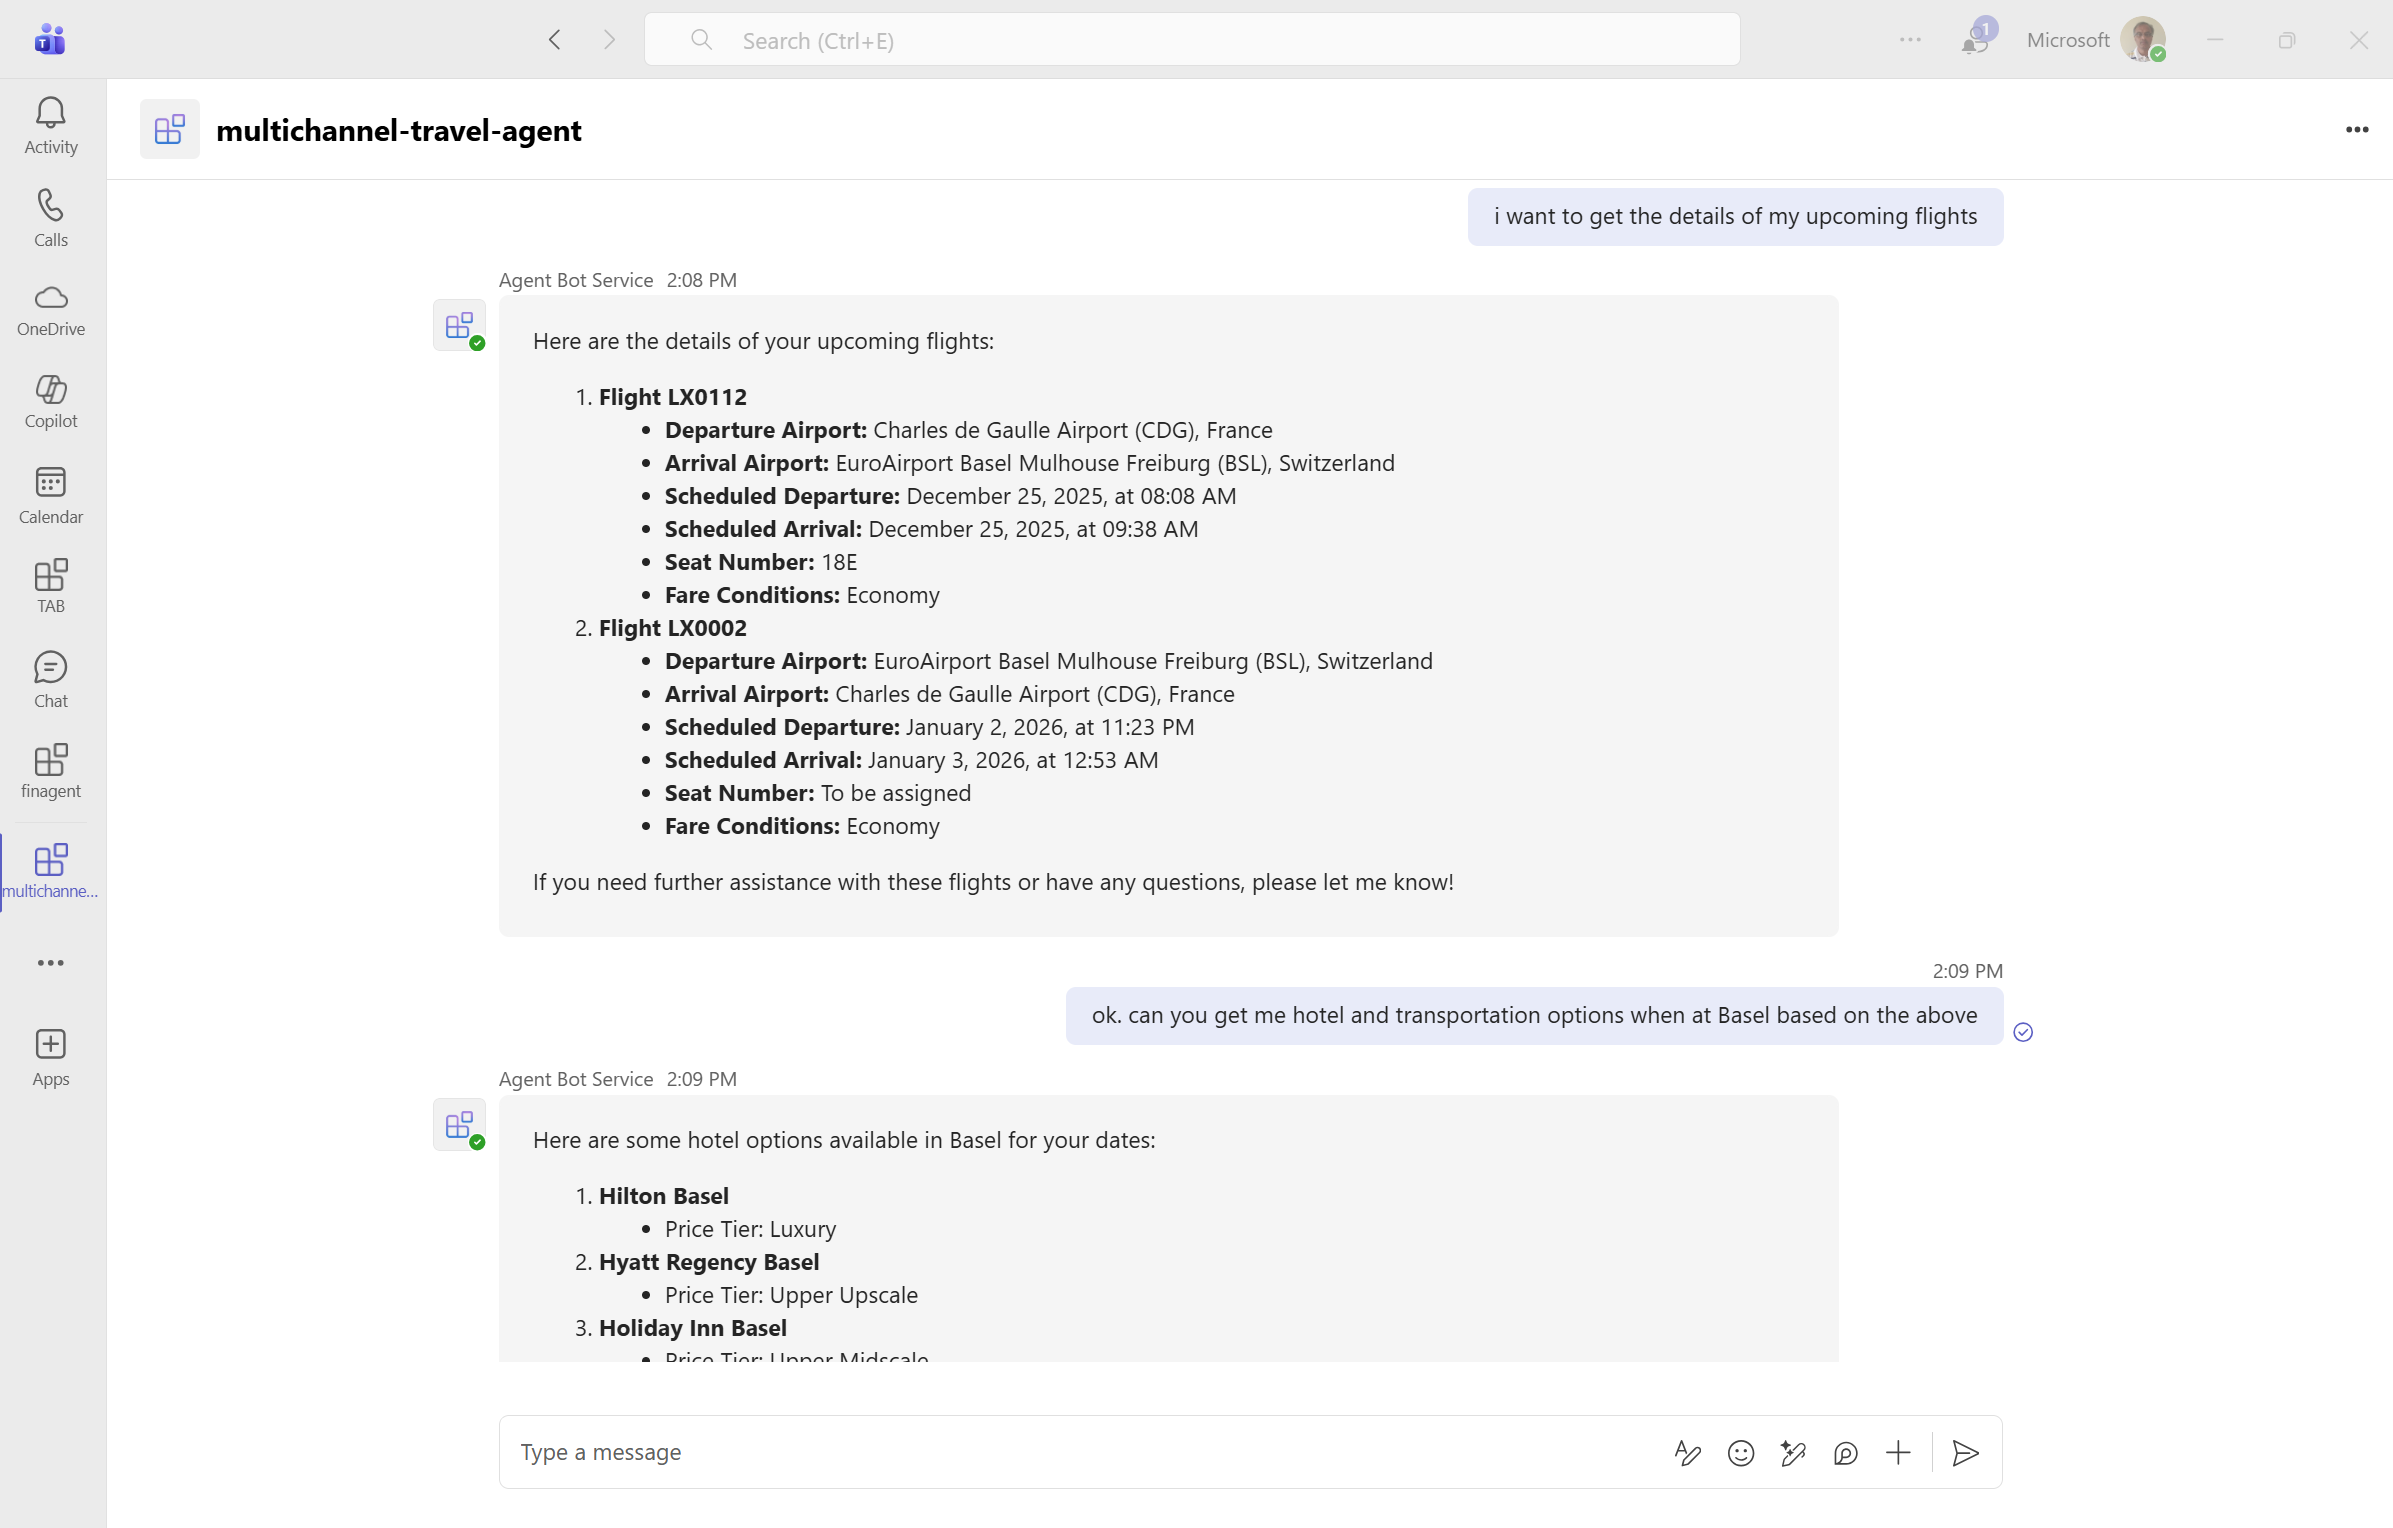The height and width of the screenshot is (1528, 2393).
Task: Insert a Loop component
Action: (x=1846, y=1452)
